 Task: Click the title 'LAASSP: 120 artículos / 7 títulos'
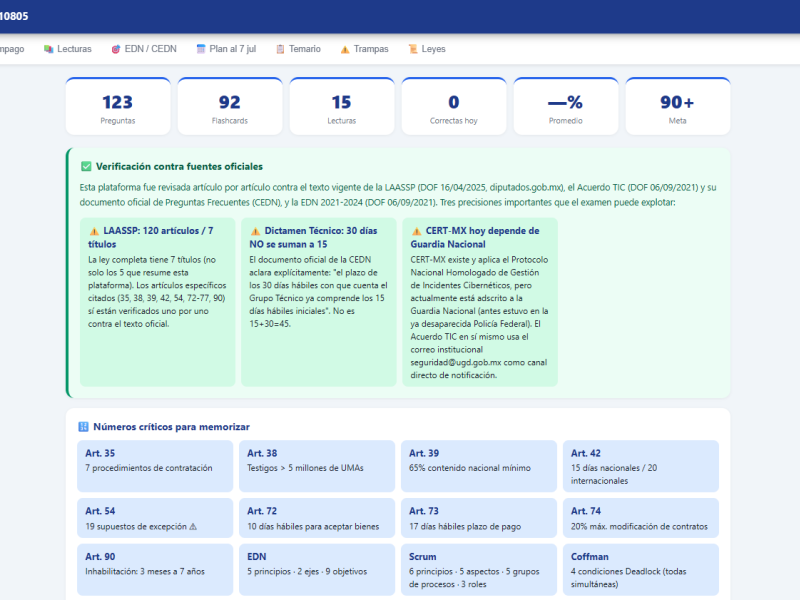pos(151,237)
